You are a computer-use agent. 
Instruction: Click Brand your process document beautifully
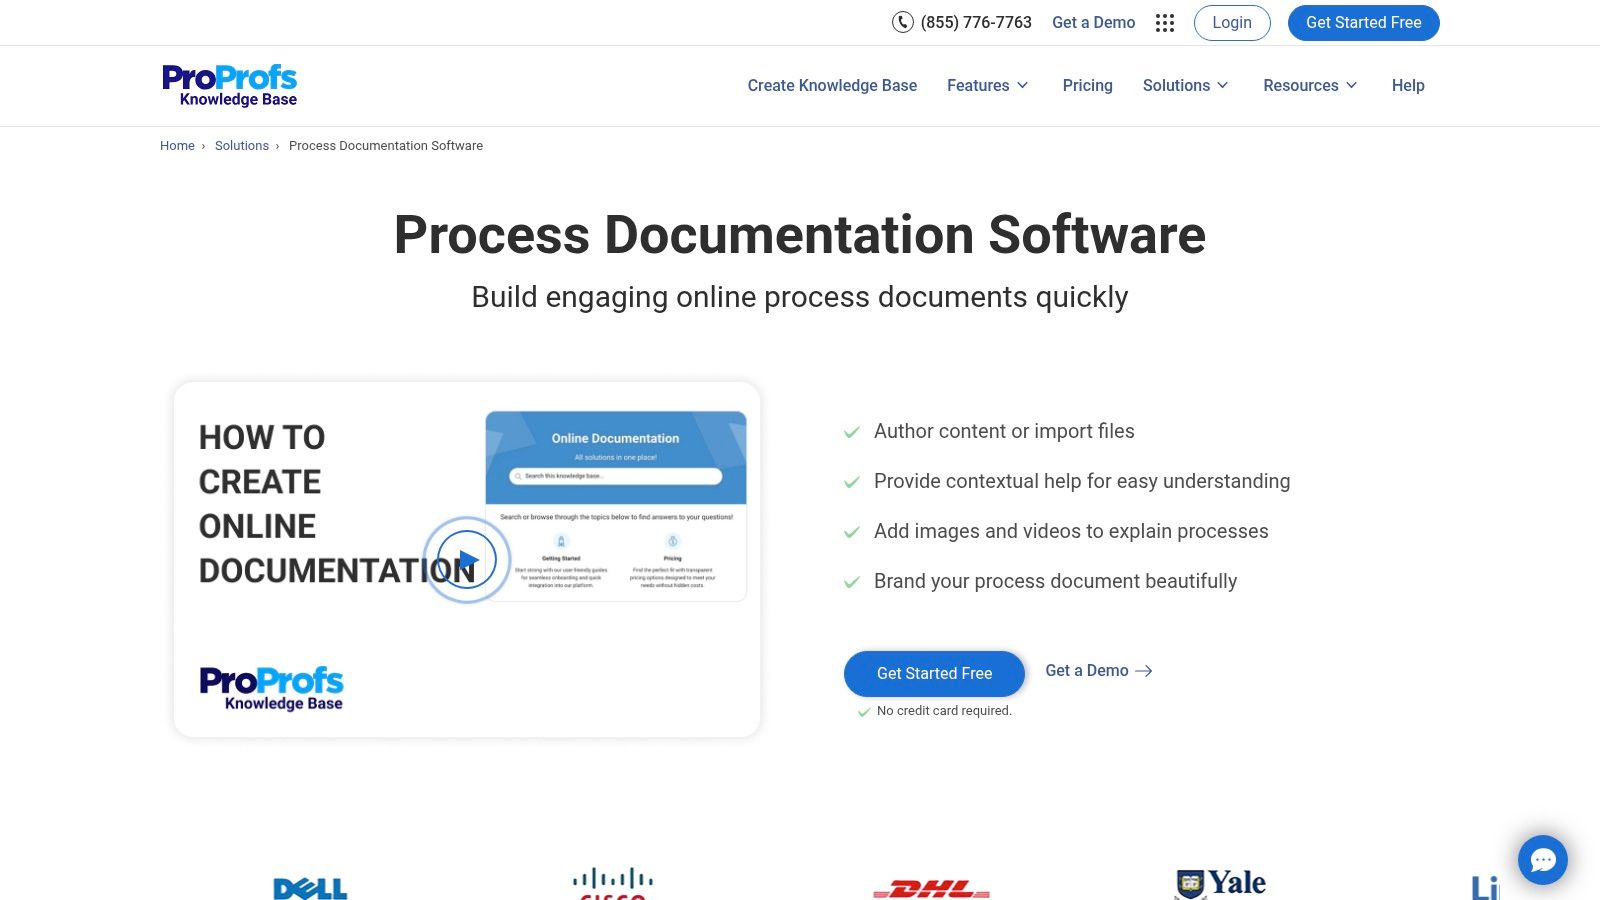coord(1055,582)
